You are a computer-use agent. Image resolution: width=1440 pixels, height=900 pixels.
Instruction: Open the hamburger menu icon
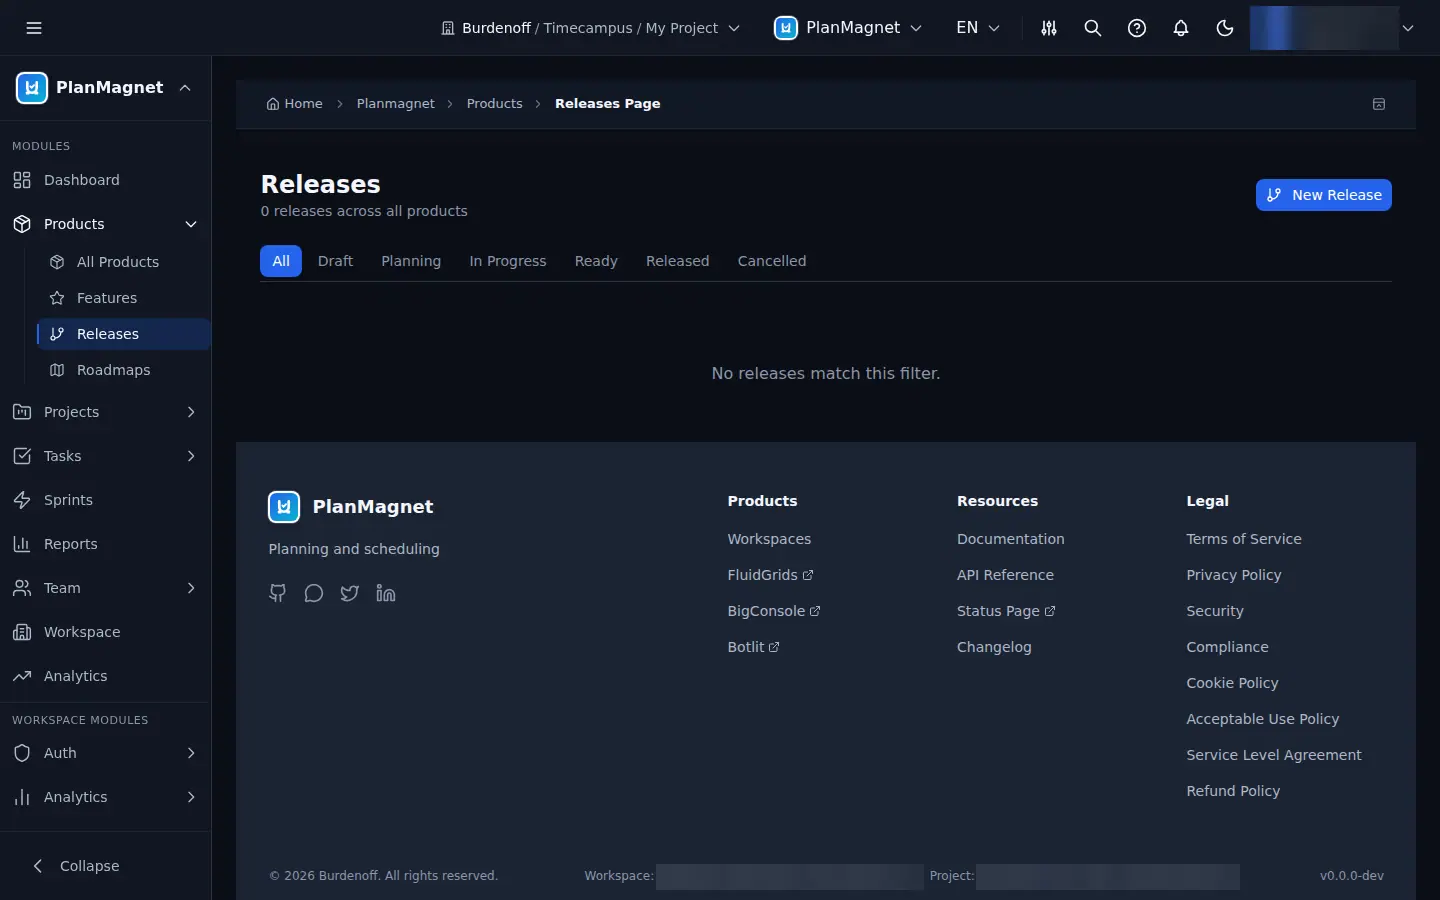(x=34, y=28)
